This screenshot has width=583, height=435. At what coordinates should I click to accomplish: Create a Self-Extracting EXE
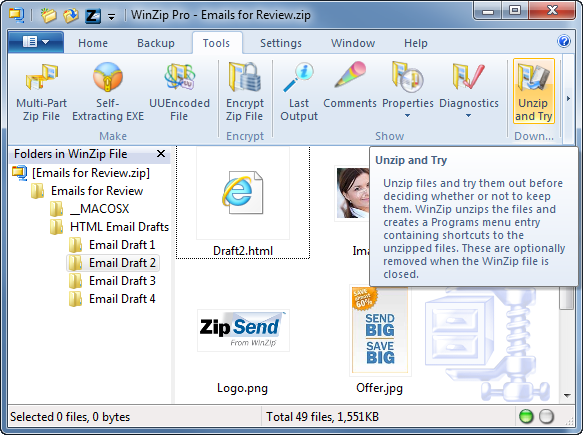(108, 92)
